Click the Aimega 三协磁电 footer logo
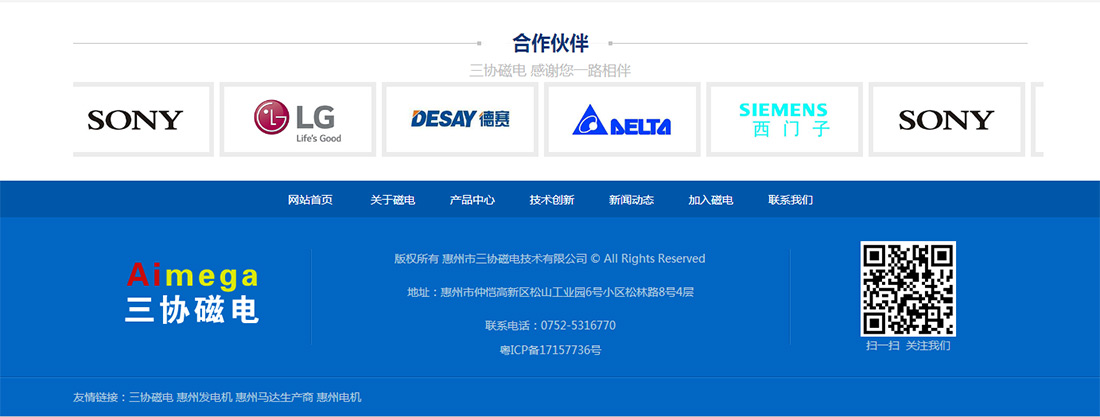Image resolution: width=1100 pixels, height=417 pixels. click(x=192, y=293)
